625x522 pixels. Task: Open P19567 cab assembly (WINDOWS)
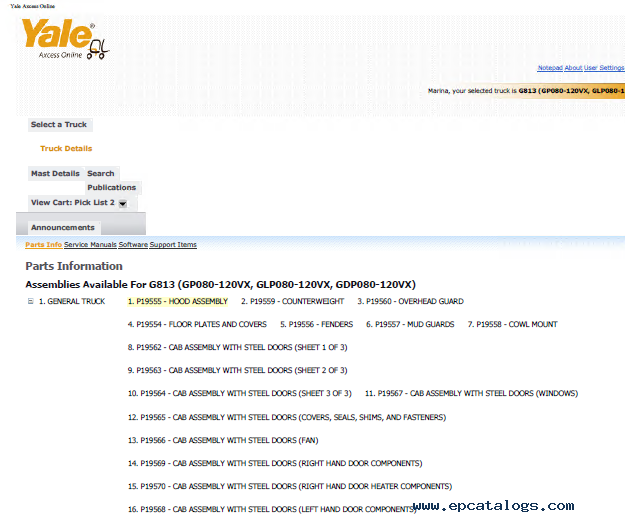tap(472, 394)
